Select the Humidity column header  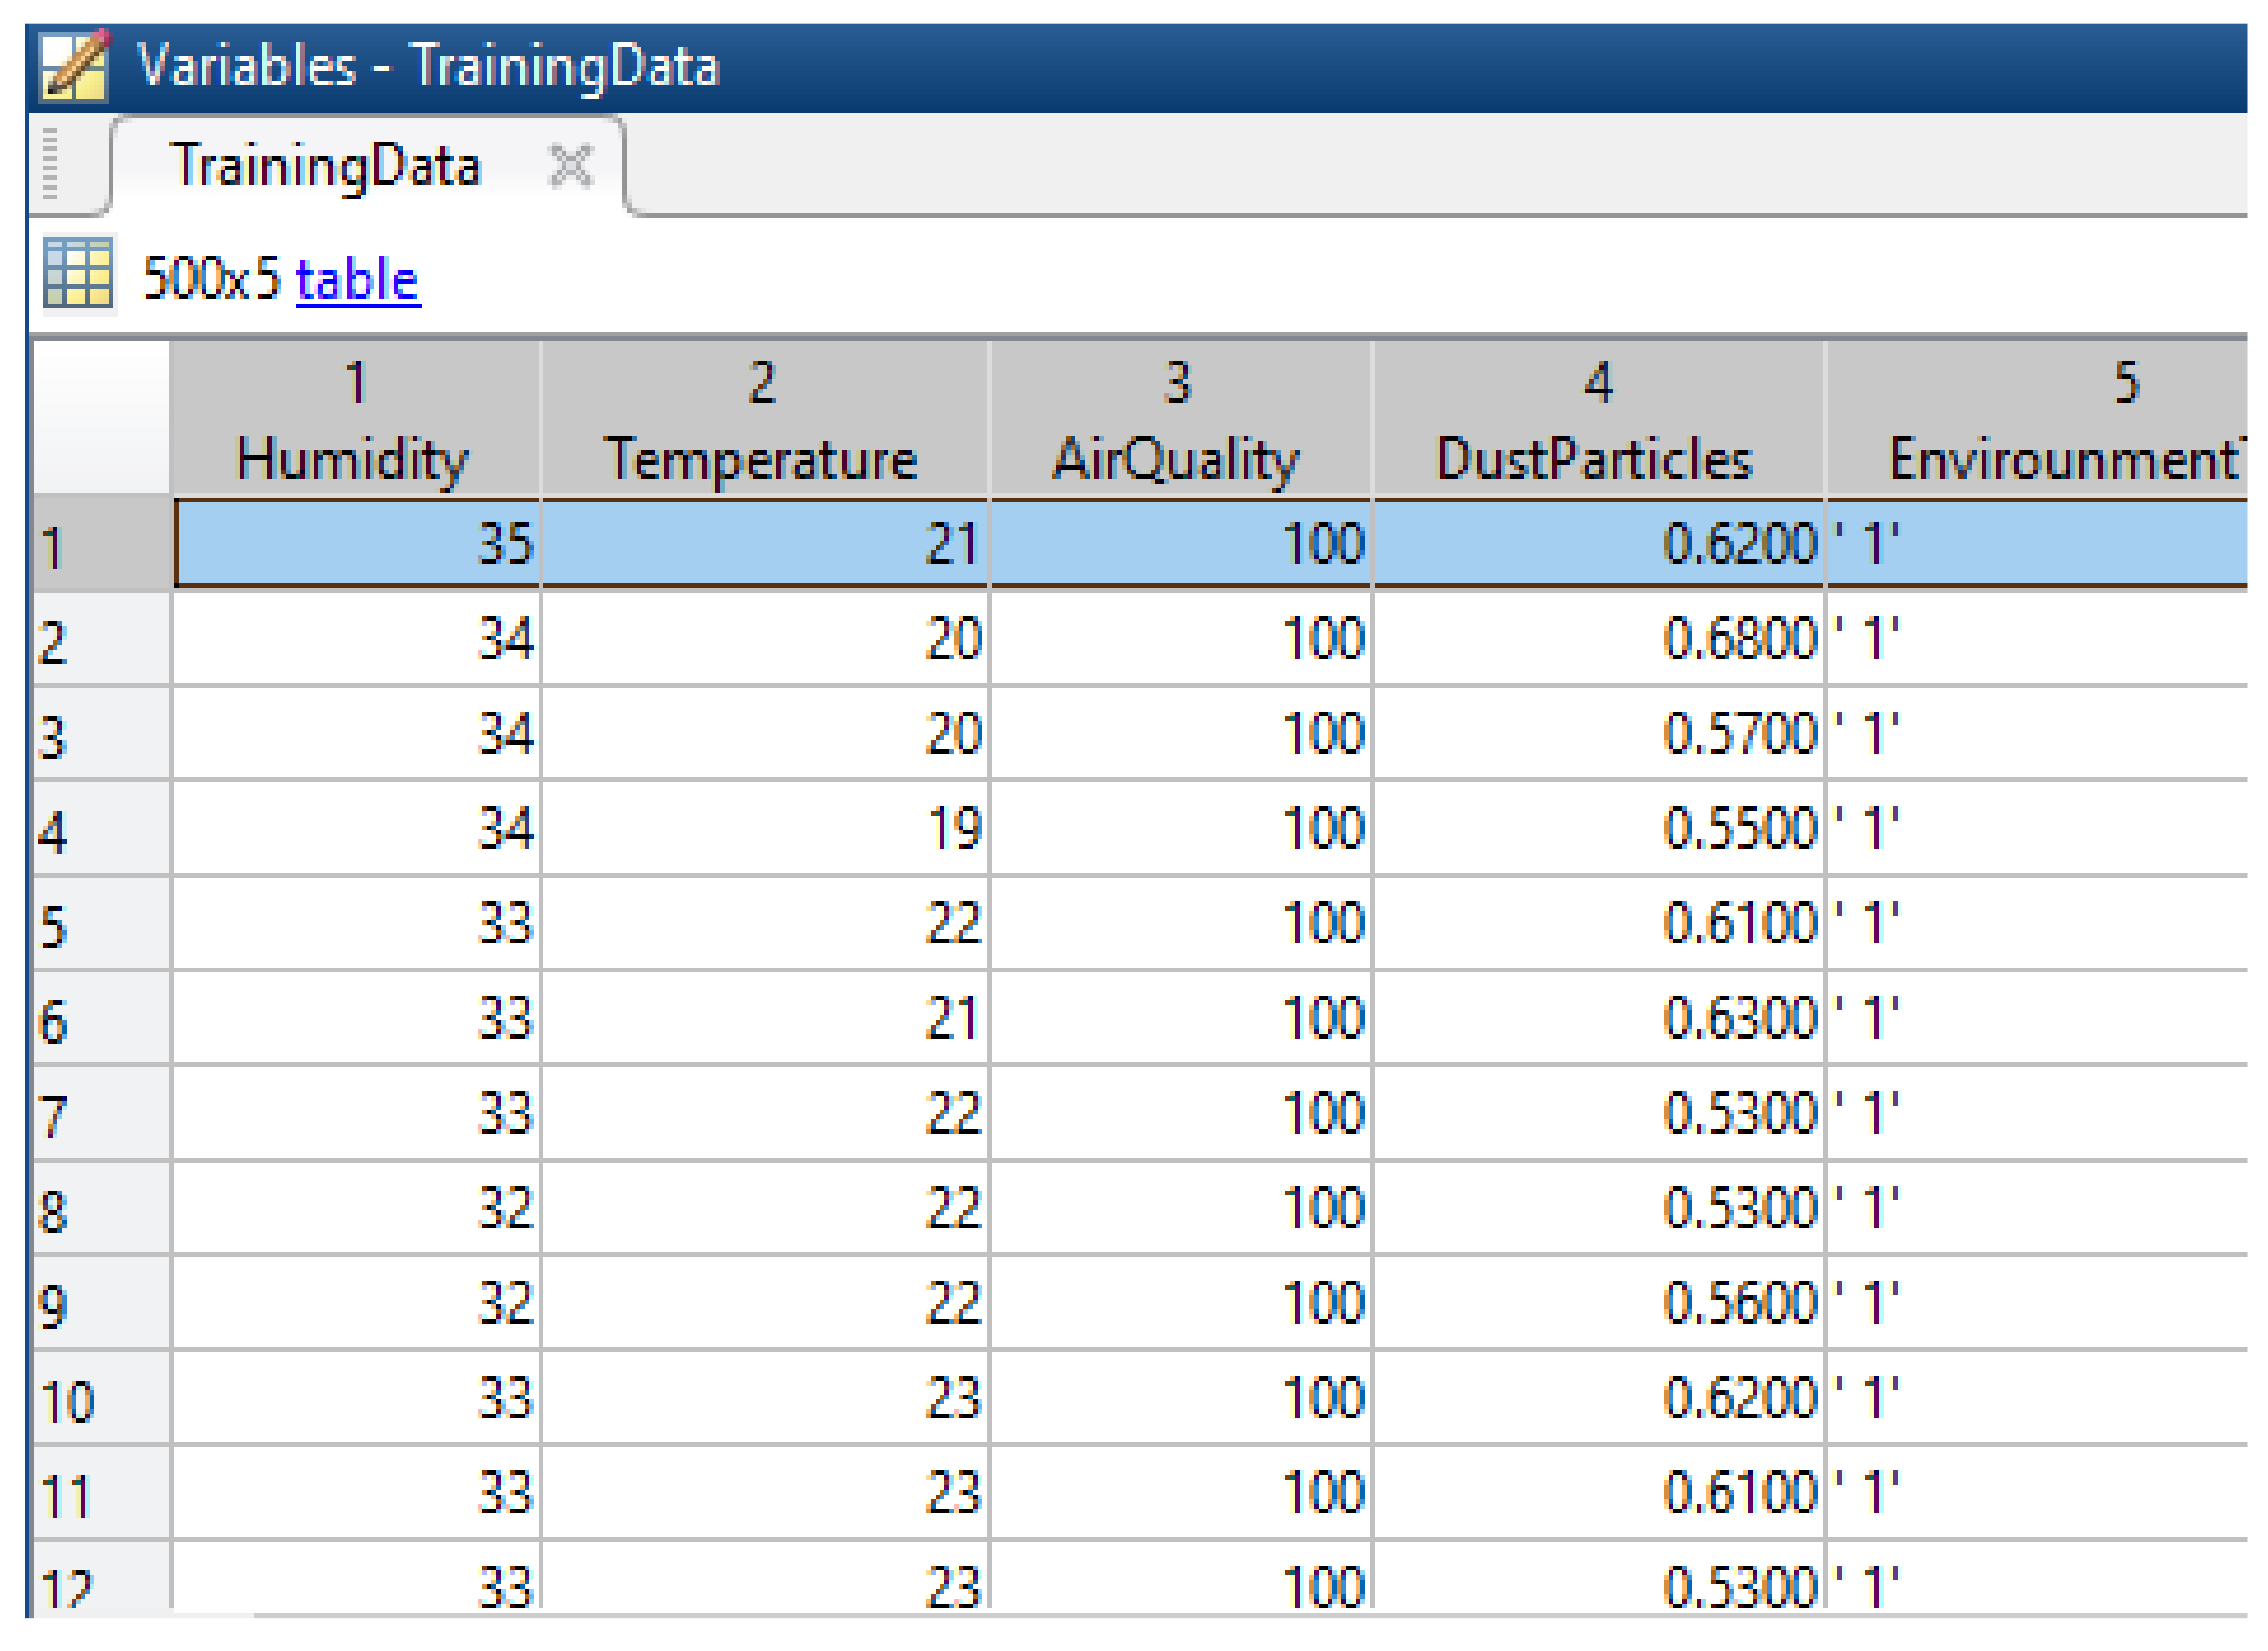(x=354, y=421)
